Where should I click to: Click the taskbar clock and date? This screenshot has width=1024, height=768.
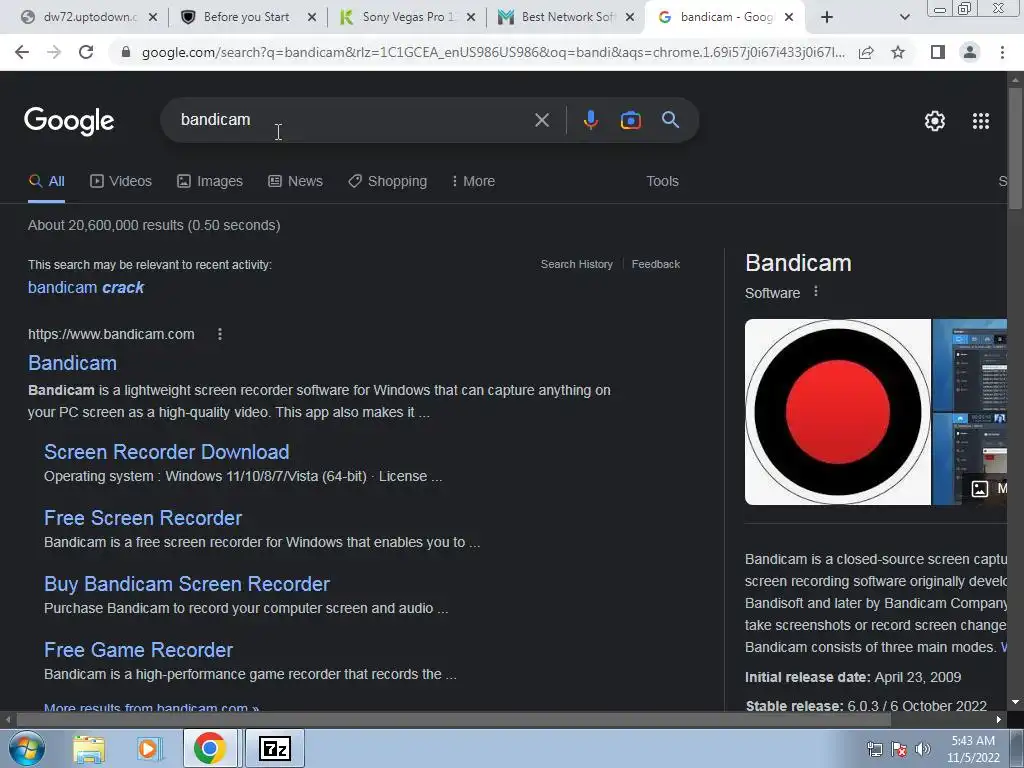[x=973, y=749]
